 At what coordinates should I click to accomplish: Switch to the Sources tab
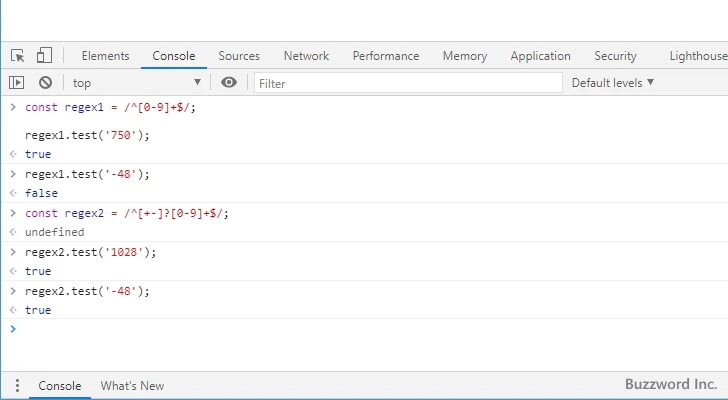pyautogui.click(x=239, y=56)
